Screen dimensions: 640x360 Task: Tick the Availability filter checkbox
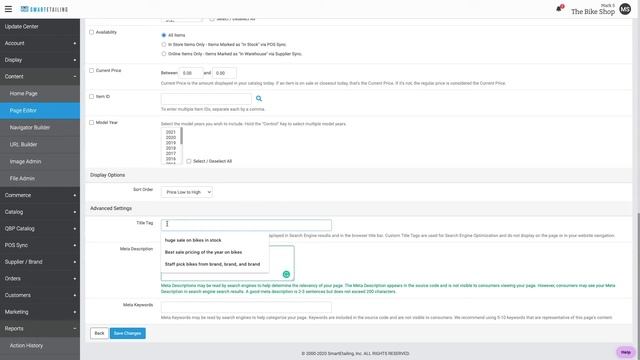pyautogui.click(x=91, y=32)
